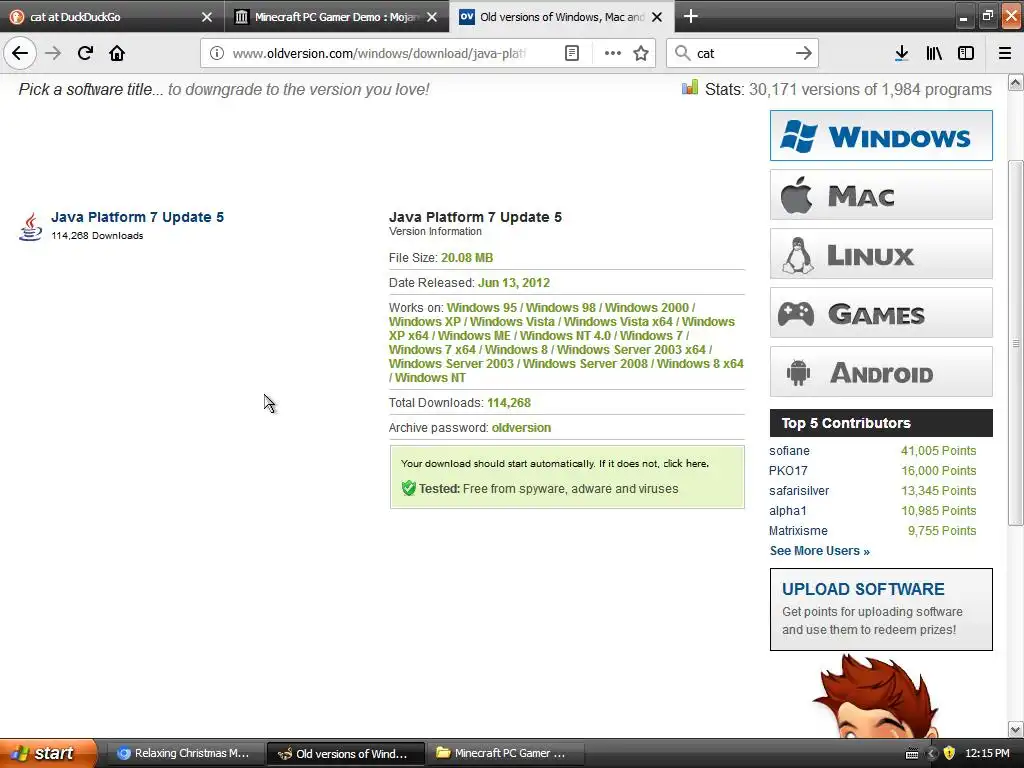Click the search magnifier icon
1024x768 pixels.
[682, 53]
